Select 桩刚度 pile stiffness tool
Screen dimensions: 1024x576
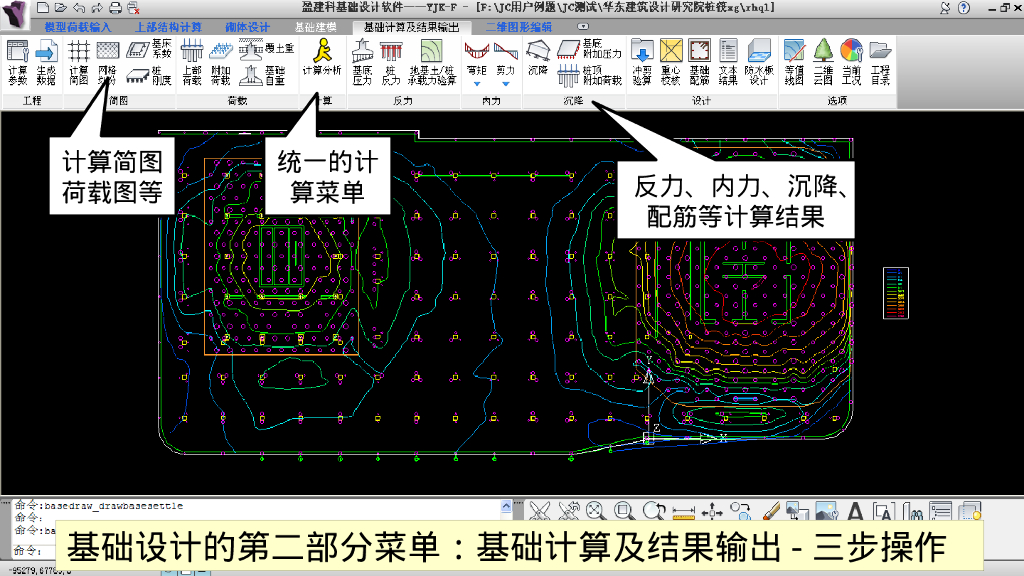point(150,76)
